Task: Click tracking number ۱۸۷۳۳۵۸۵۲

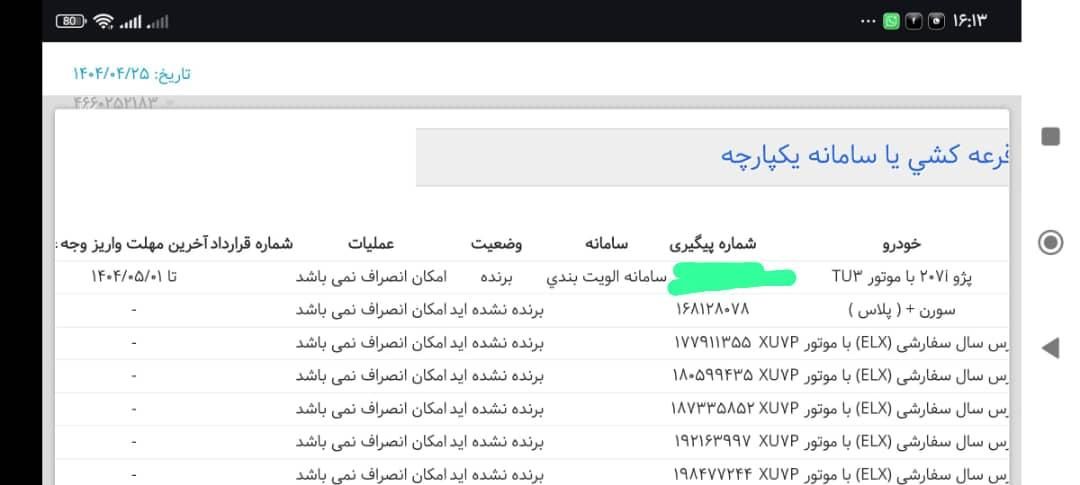Action: [713, 409]
